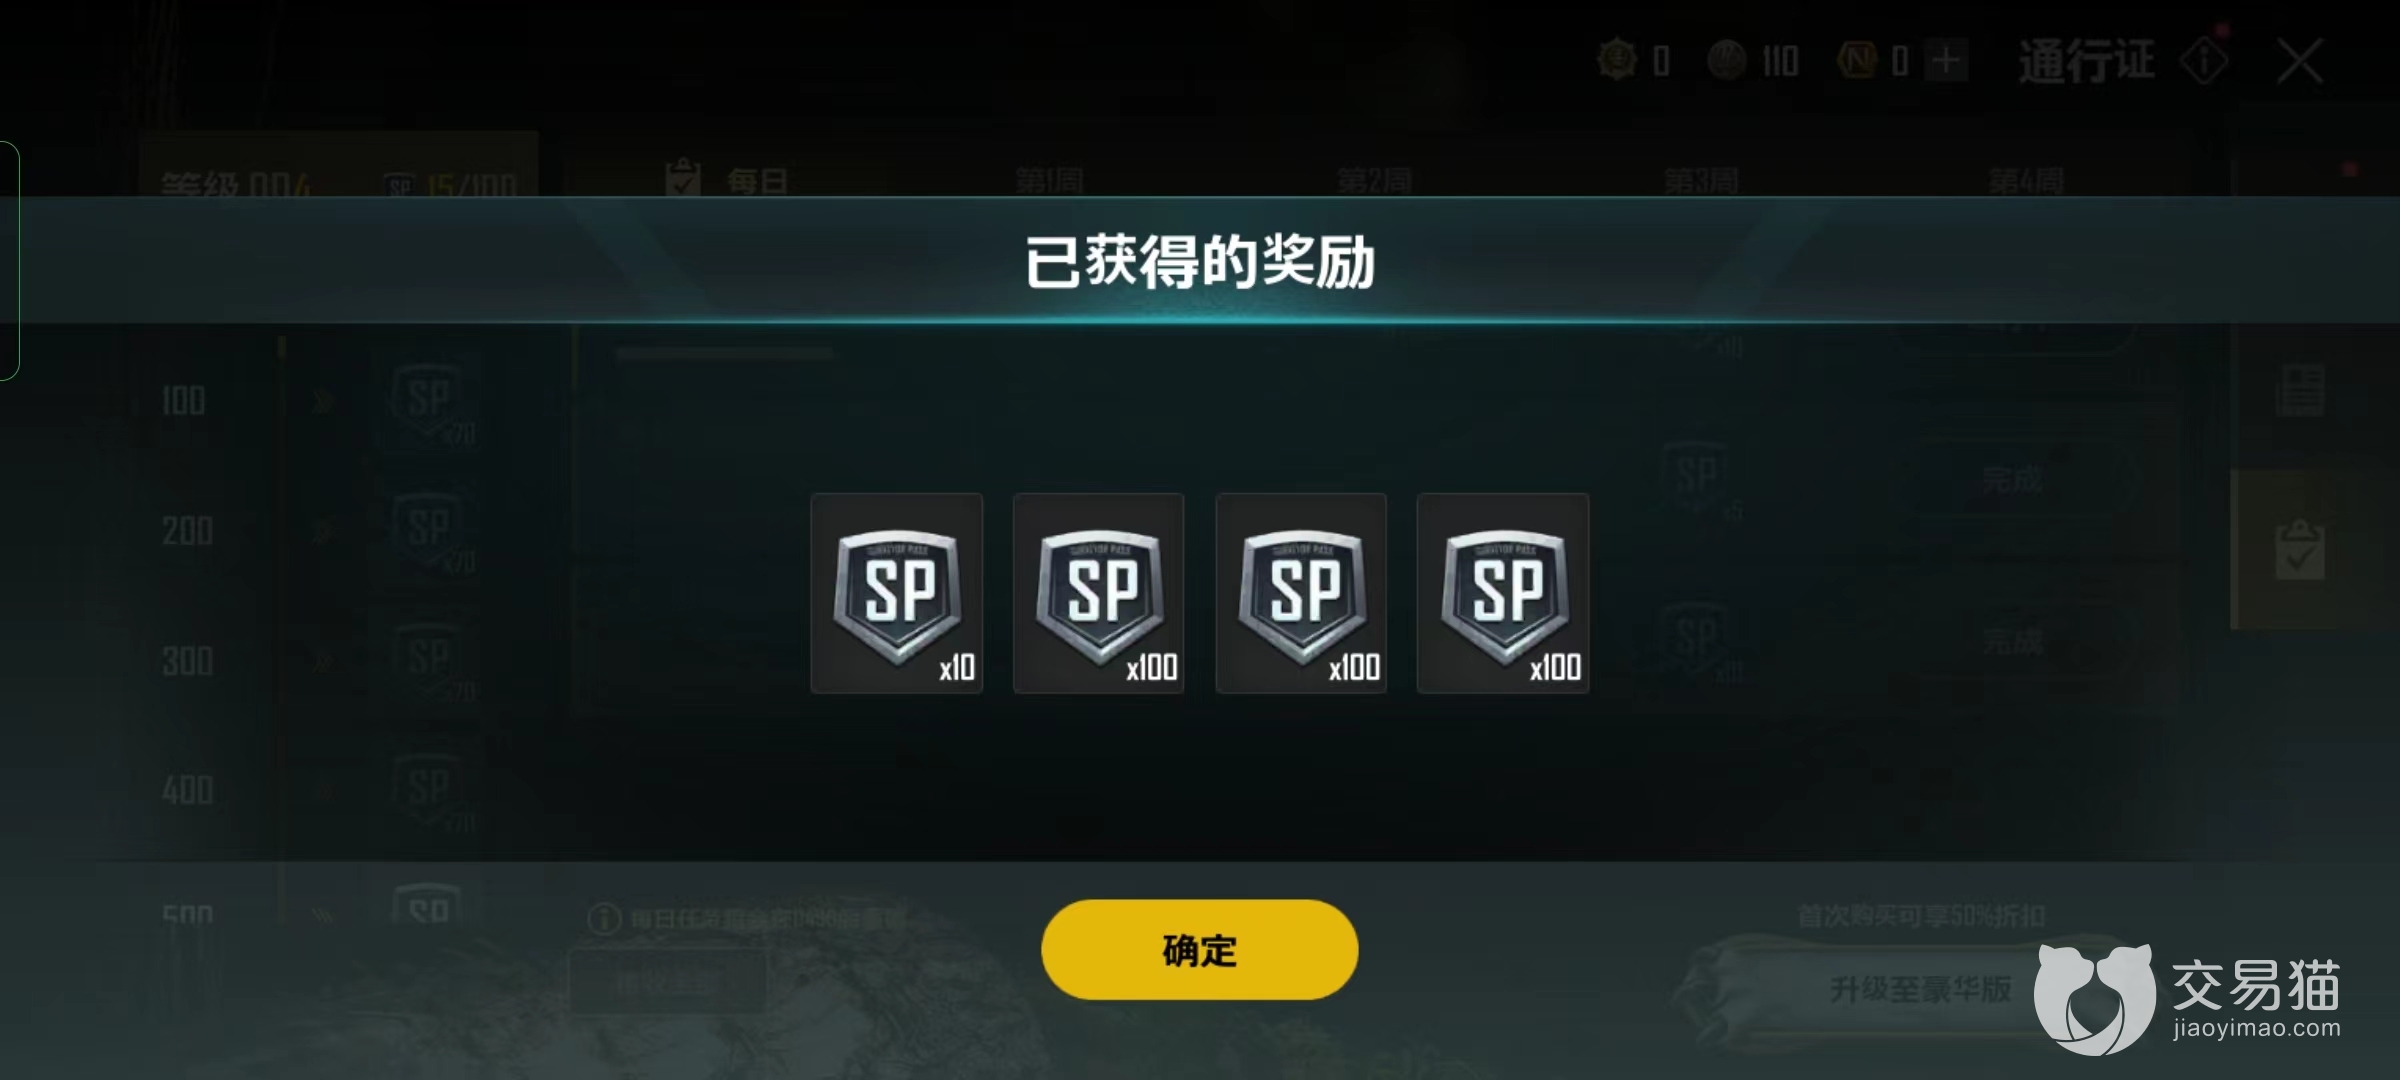This screenshot has width=2400, height=1080.
Task: Tap the gold badge currency icon
Action: coord(1617,60)
